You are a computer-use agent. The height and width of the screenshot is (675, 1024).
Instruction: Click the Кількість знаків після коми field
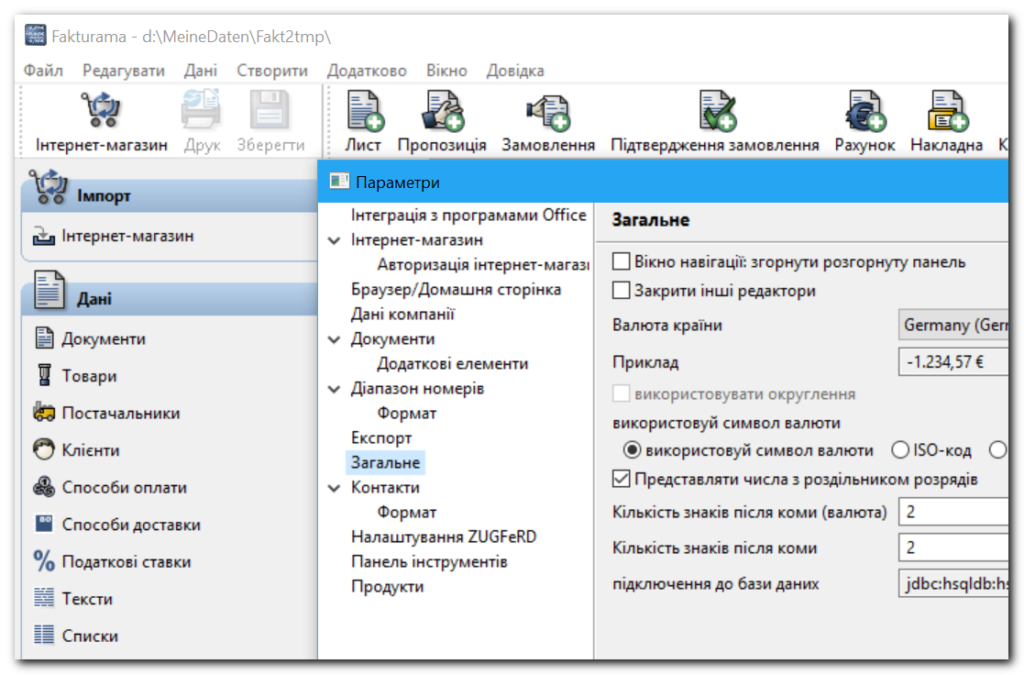click(953, 548)
